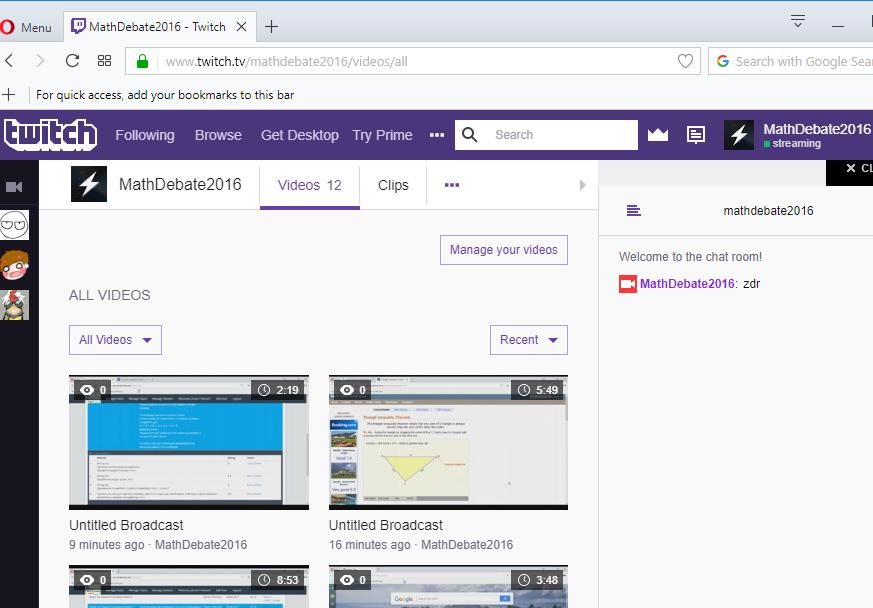
Task: Open more options in Twitch top nav
Action: (x=437, y=135)
